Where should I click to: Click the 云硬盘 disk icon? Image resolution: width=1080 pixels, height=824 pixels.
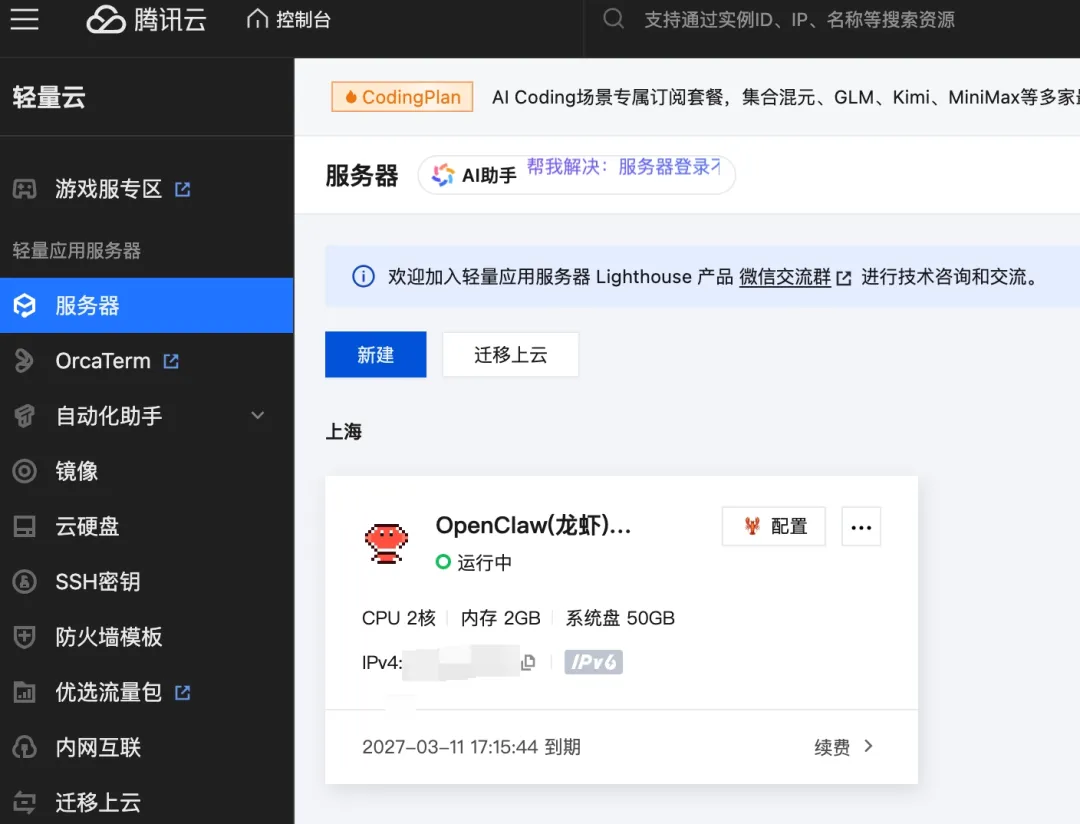coord(24,526)
